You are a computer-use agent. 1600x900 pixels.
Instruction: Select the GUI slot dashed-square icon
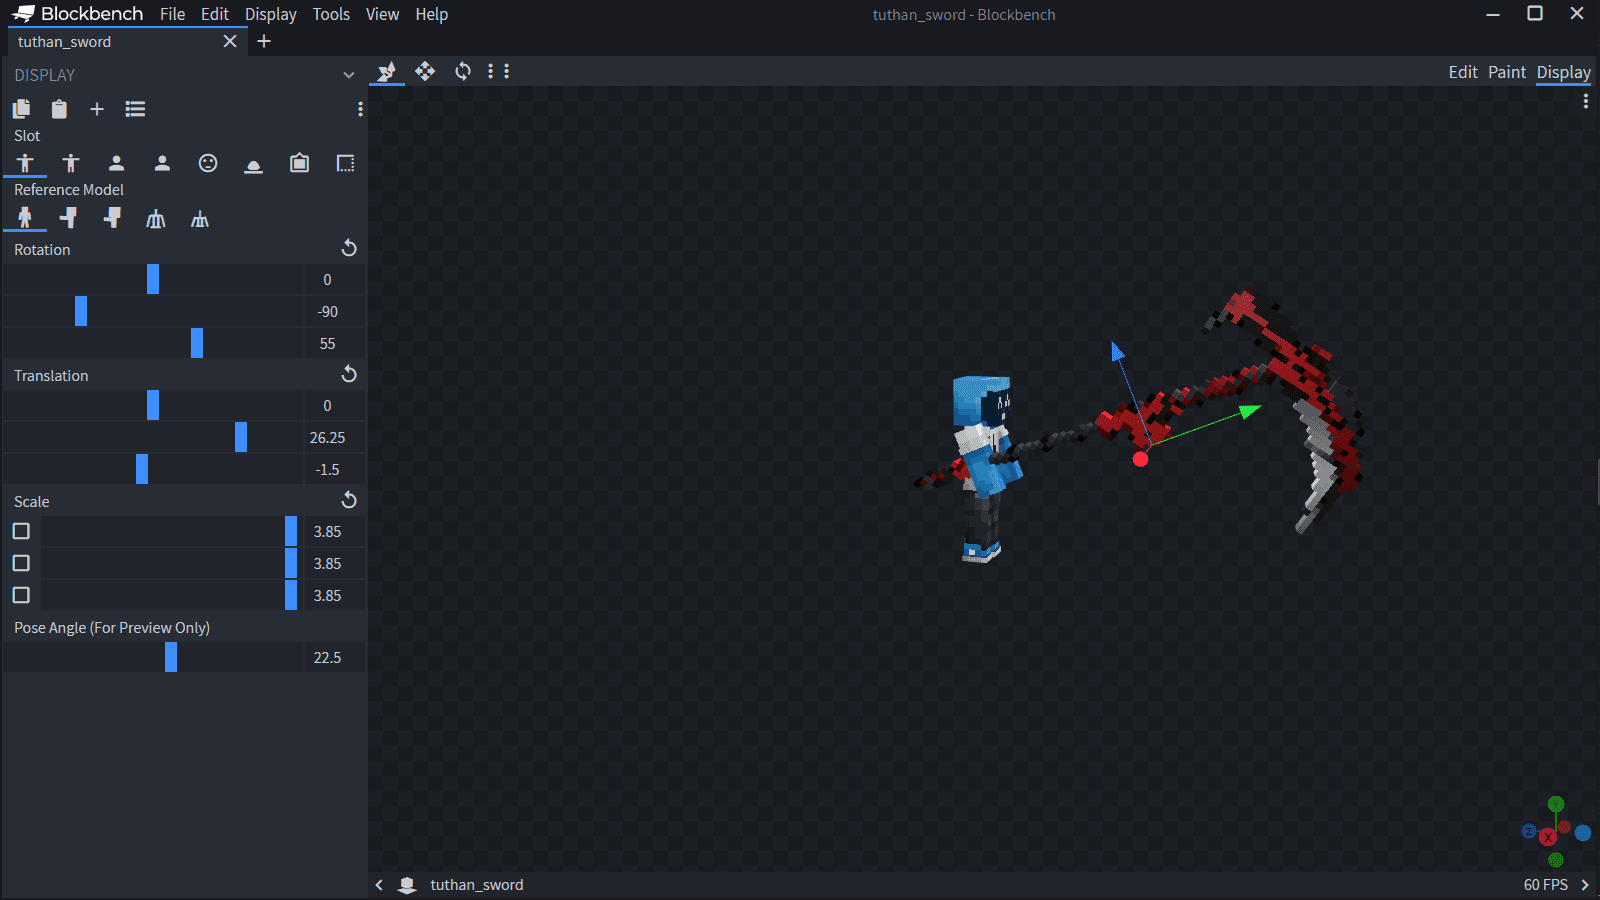(345, 163)
